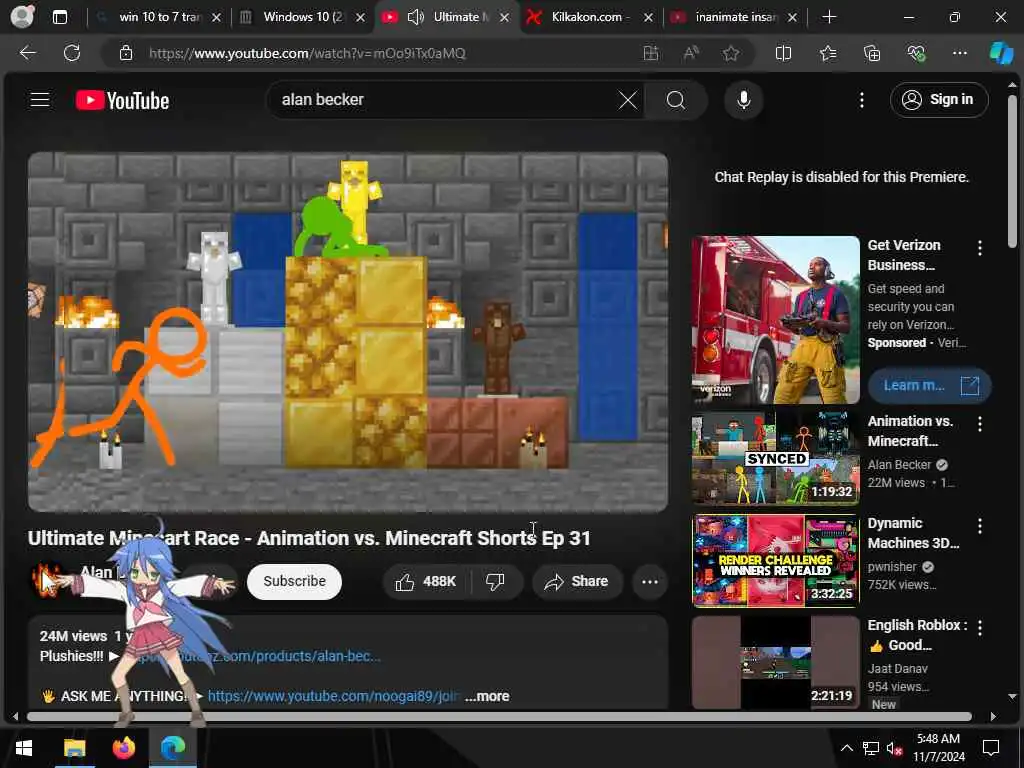This screenshot has height=768, width=1024.
Task: Focus the YouTube search input field
Action: (444, 101)
